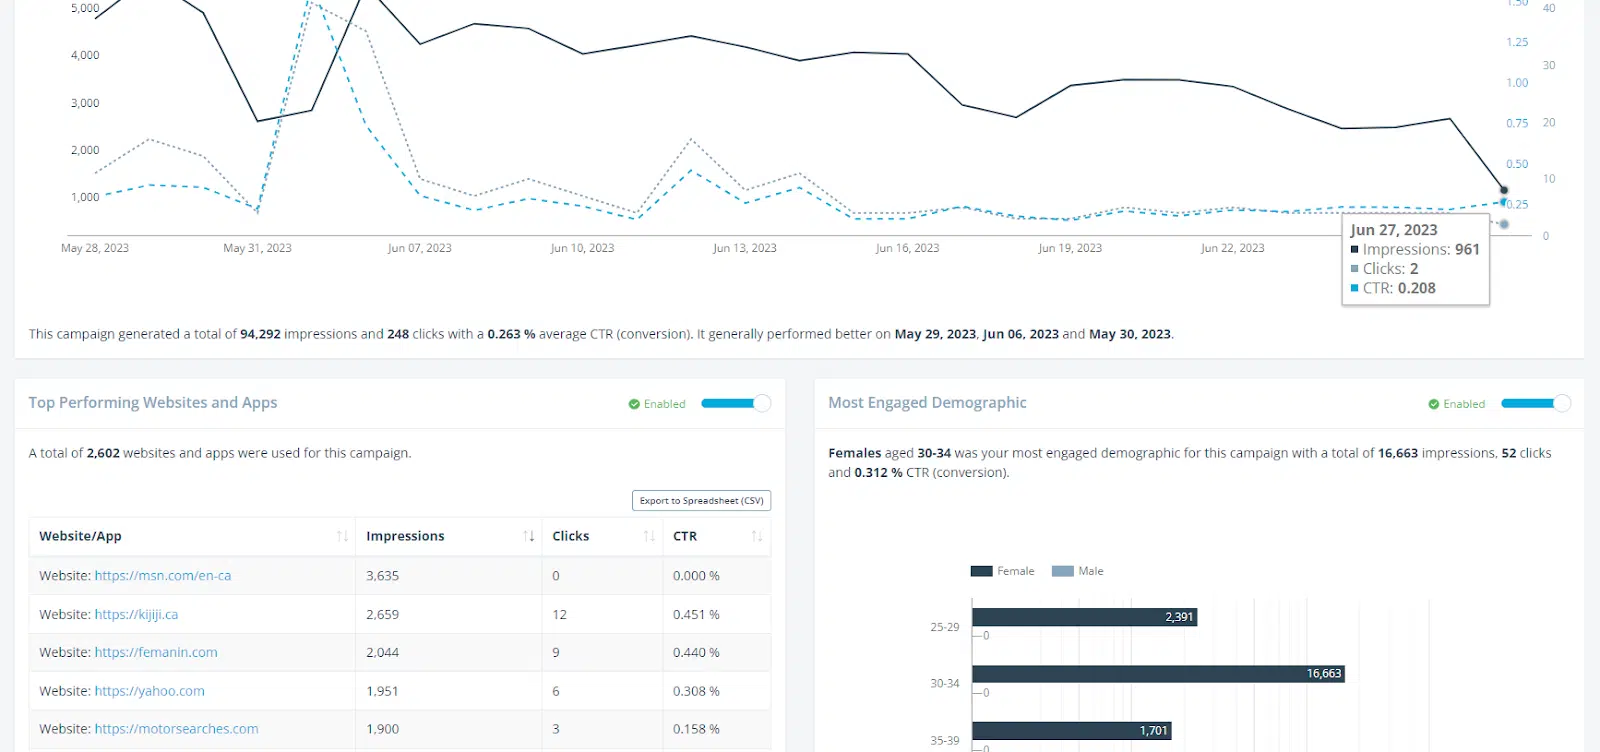The width and height of the screenshot is (1600, 752).
Task: Toggle off Top Performing Websites and Apps section
Action: [736, 403]
